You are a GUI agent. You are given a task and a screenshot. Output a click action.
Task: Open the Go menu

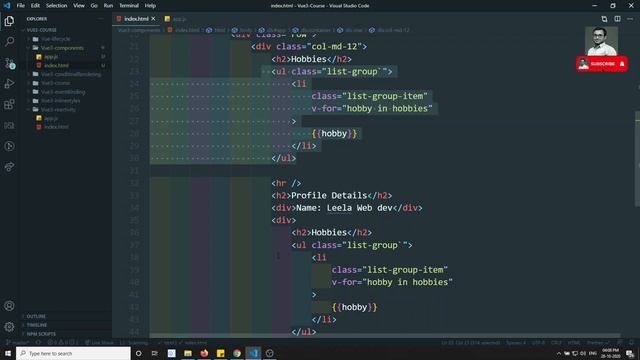(x=94, y=6)
